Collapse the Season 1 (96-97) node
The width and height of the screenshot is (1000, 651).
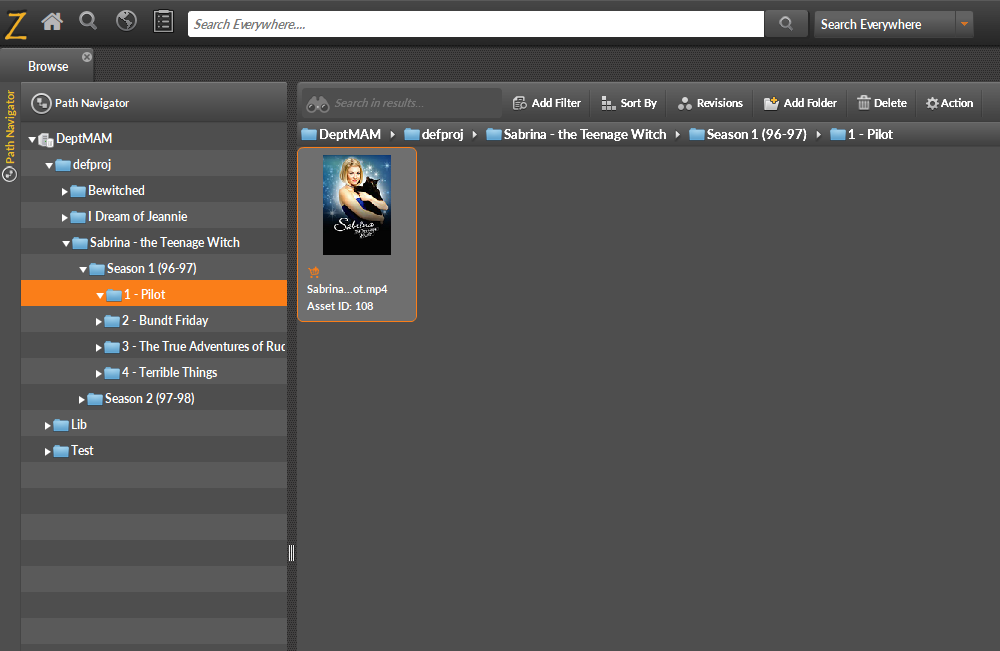click(83, 270)
